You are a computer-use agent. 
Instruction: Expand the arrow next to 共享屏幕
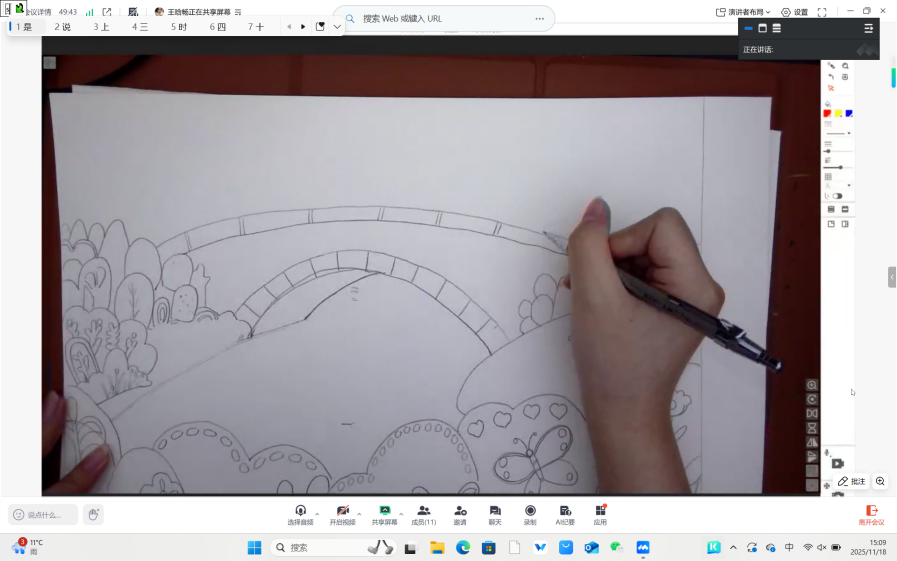(402, 513)
